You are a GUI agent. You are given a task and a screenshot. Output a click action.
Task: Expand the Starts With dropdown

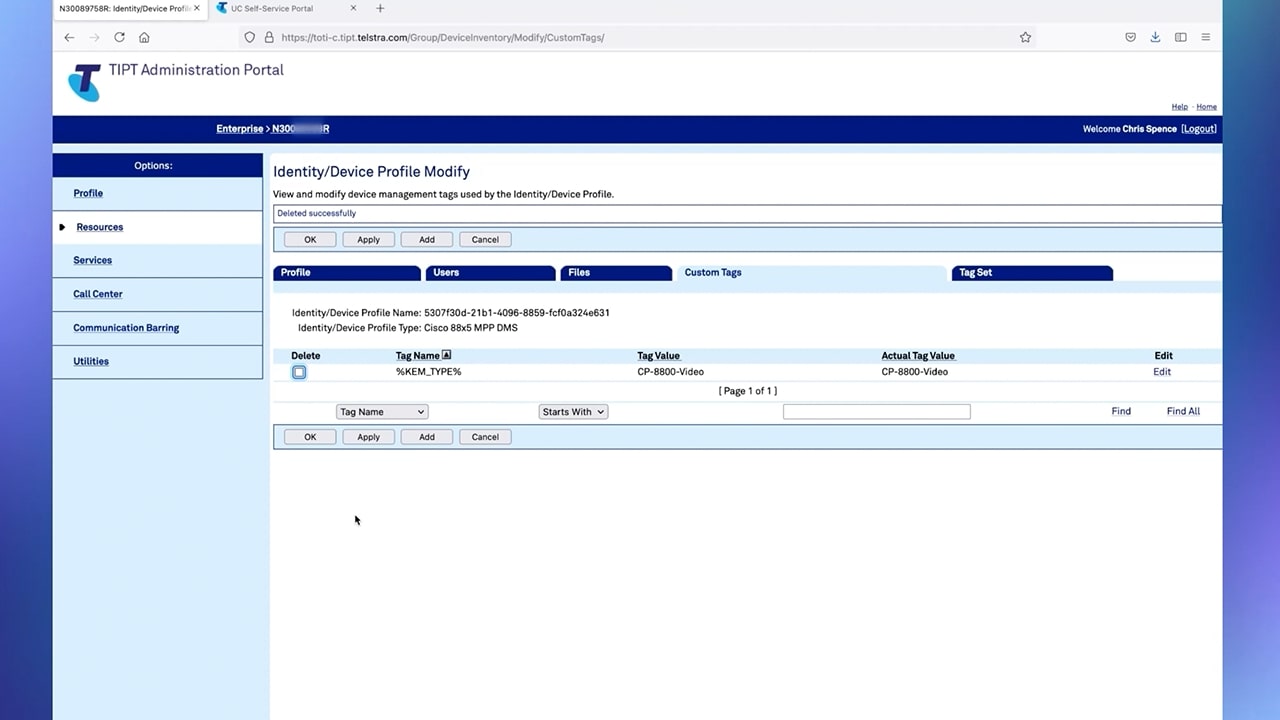point(573,412)
